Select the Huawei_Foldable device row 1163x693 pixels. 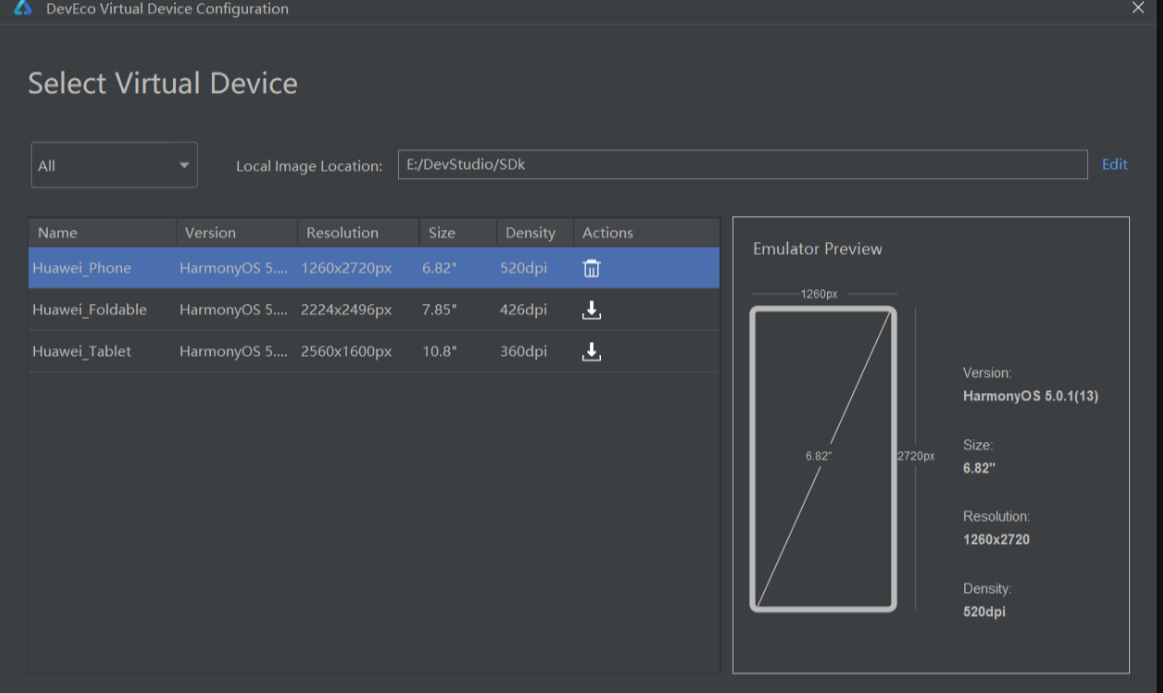click(374, 309)
